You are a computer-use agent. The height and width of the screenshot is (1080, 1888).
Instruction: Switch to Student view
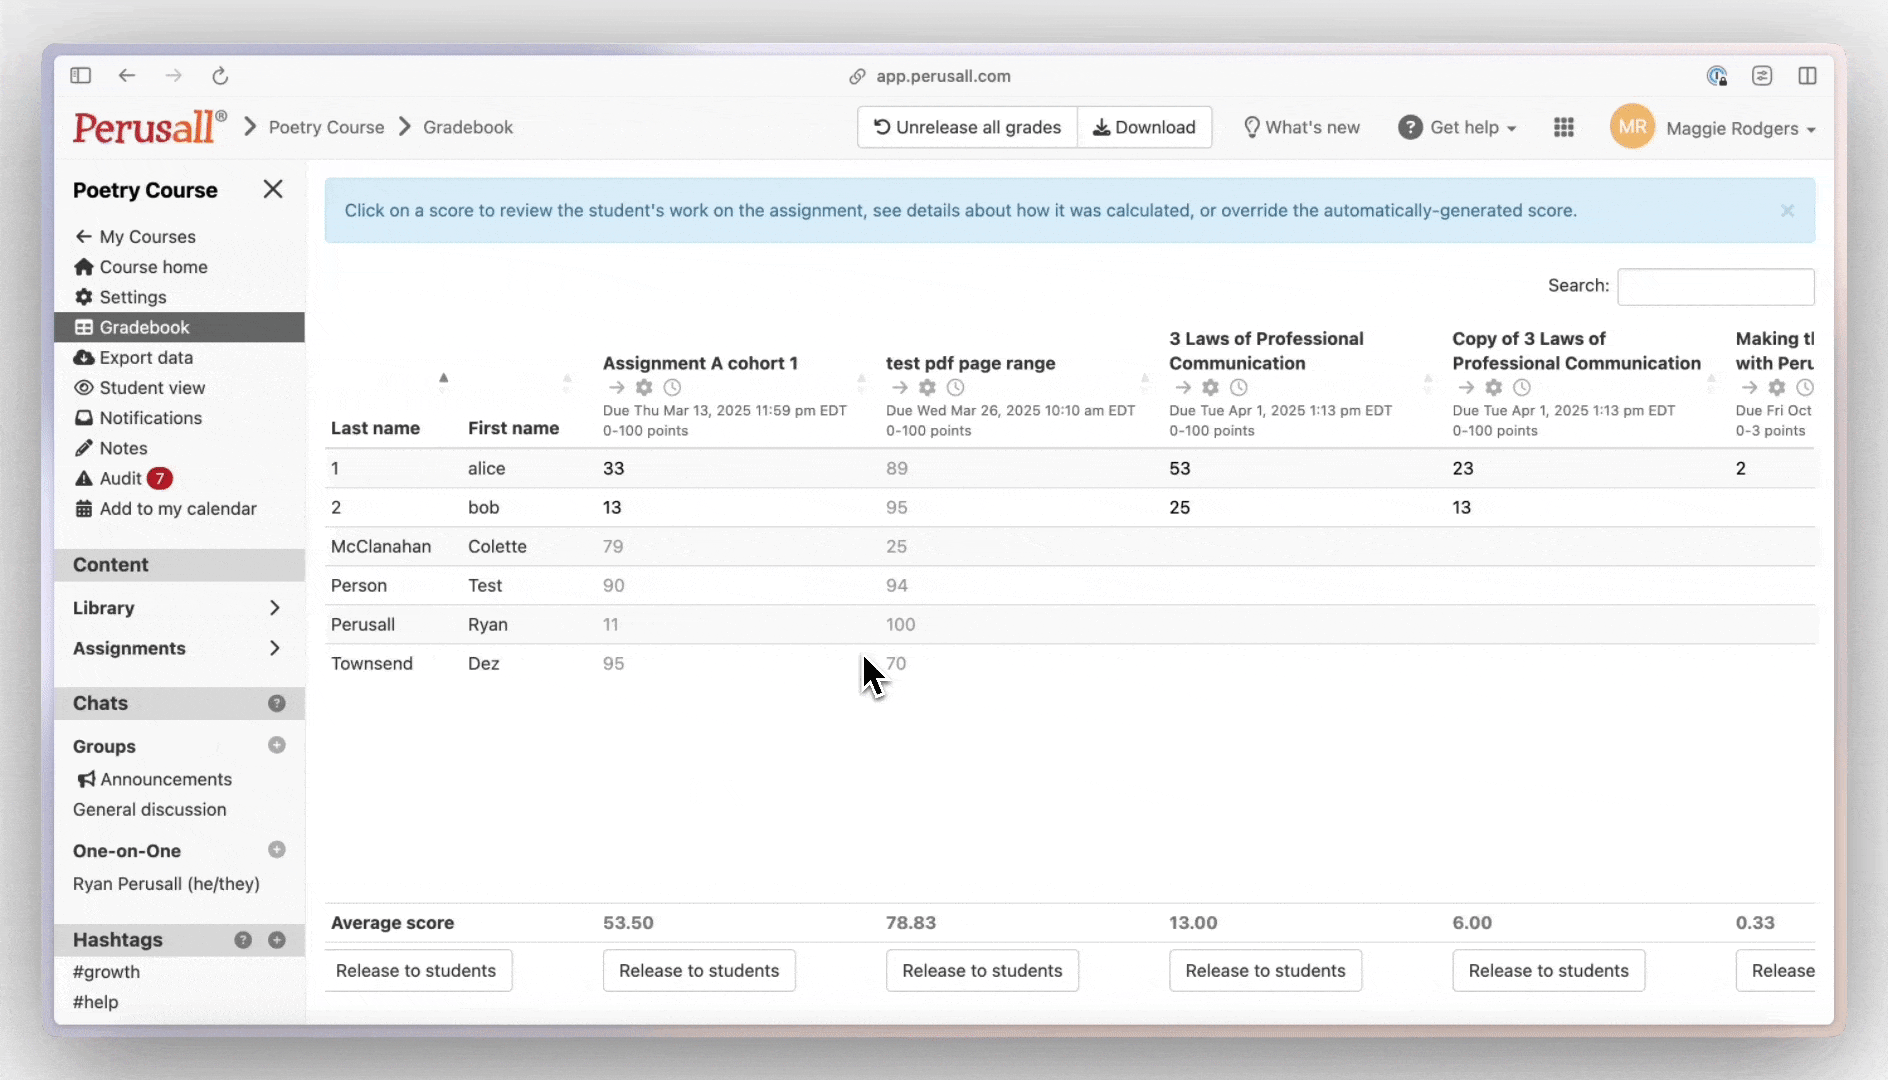pyautogui.click(x=140, y=388)
